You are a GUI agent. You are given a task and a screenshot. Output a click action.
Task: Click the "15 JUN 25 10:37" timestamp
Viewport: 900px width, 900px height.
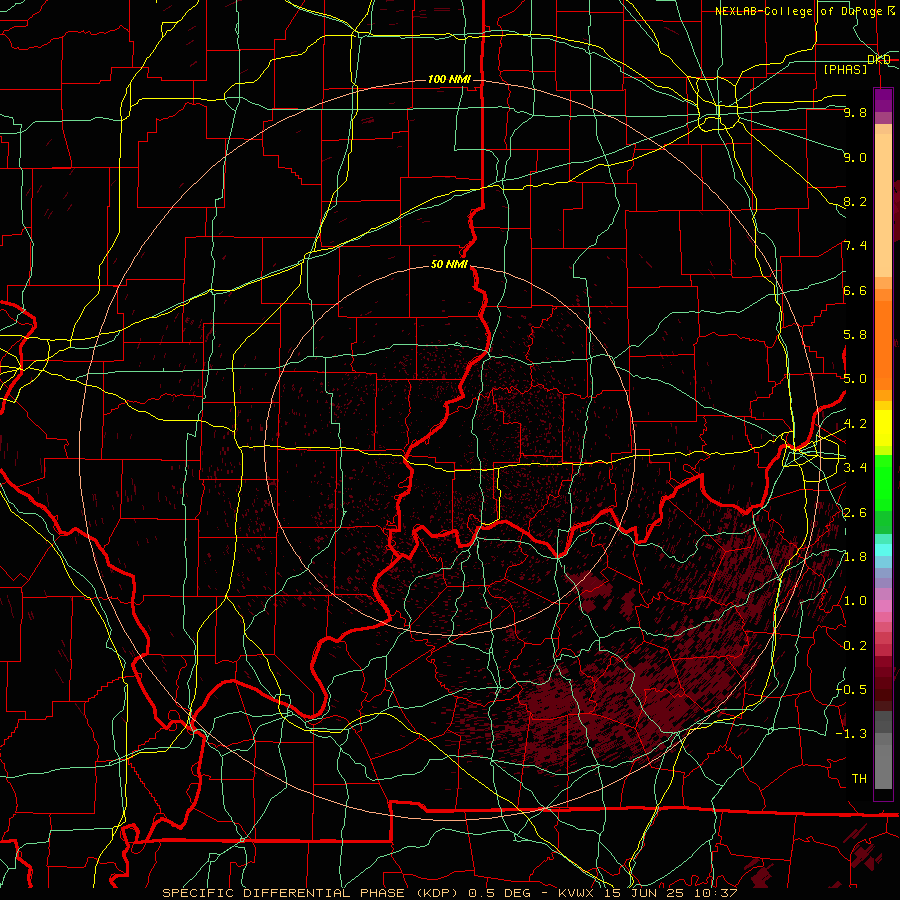click(x=670, y=893)
